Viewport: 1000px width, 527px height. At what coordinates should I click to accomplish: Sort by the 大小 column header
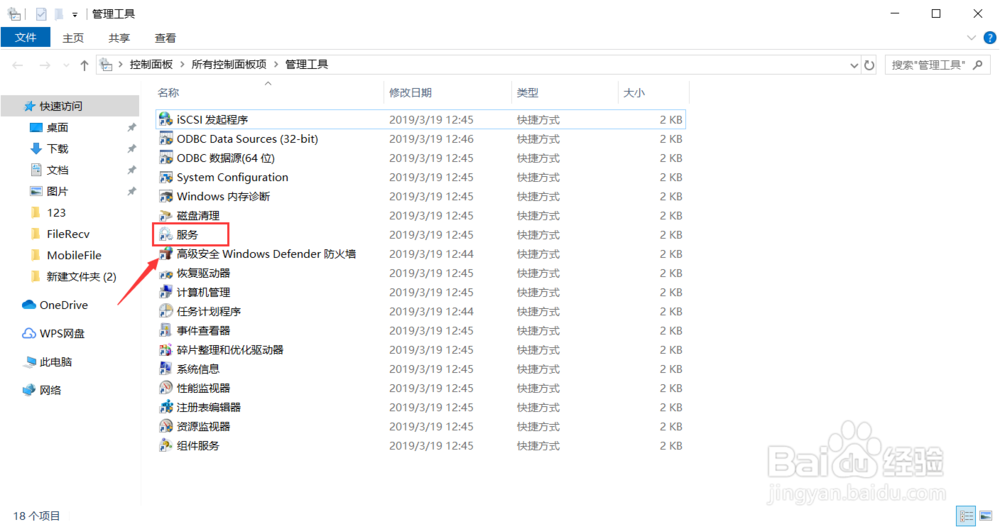coord(634,93)
